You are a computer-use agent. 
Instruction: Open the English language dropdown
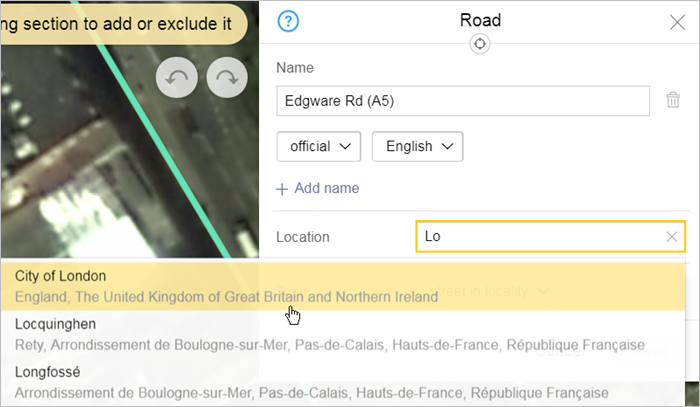tap(418, 146)
